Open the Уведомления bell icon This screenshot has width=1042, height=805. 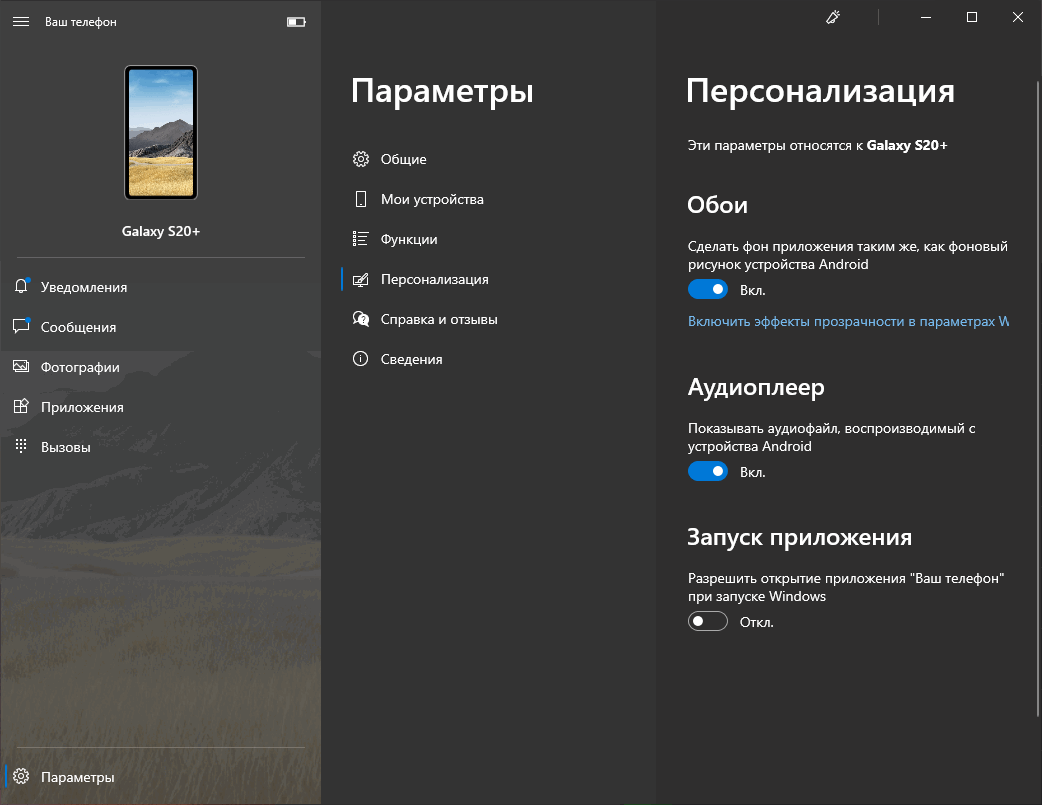coord(21,287)
